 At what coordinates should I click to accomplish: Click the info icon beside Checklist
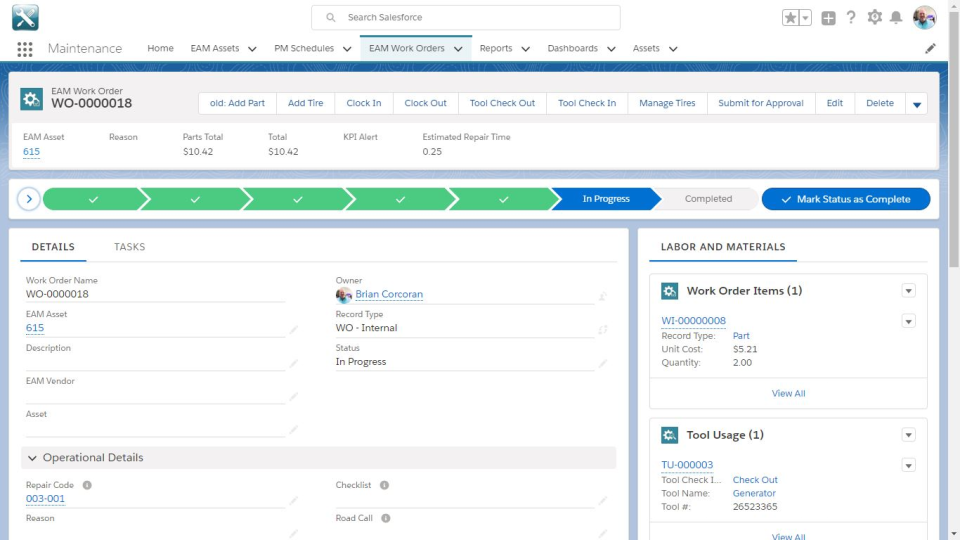pos(384,485)
